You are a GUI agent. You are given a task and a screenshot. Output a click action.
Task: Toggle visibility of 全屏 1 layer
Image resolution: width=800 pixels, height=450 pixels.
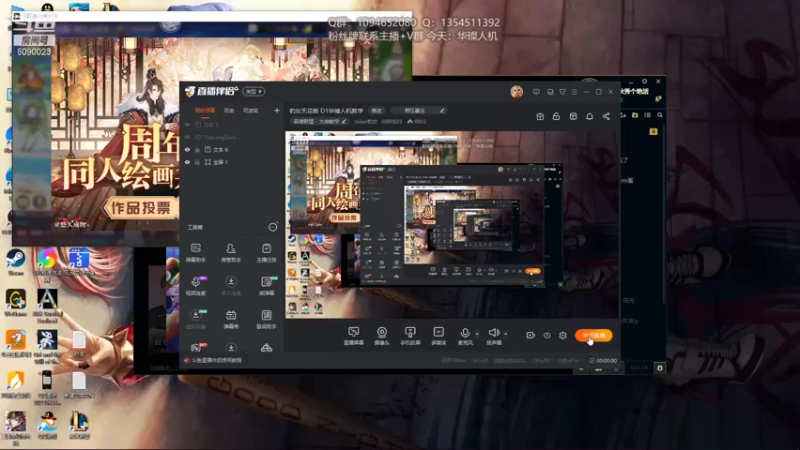click(187, 162)
